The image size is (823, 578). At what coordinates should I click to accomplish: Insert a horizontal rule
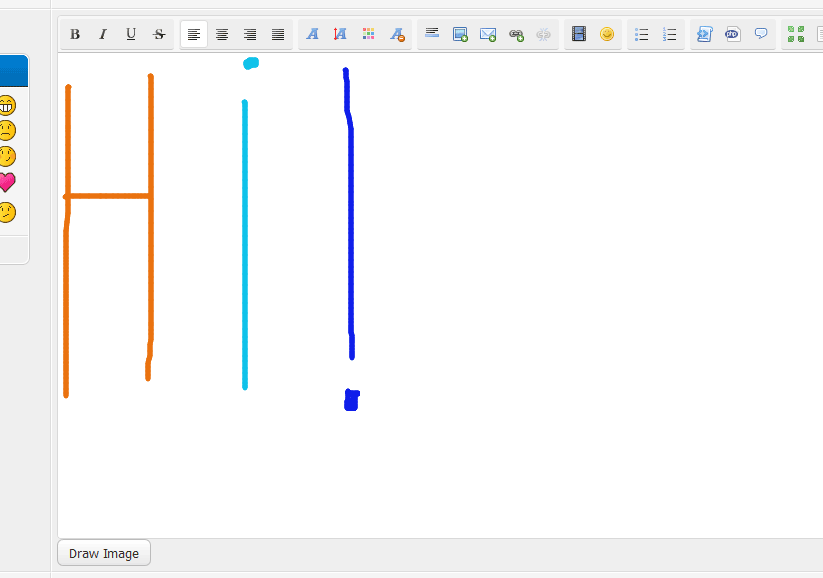[432, 34]
